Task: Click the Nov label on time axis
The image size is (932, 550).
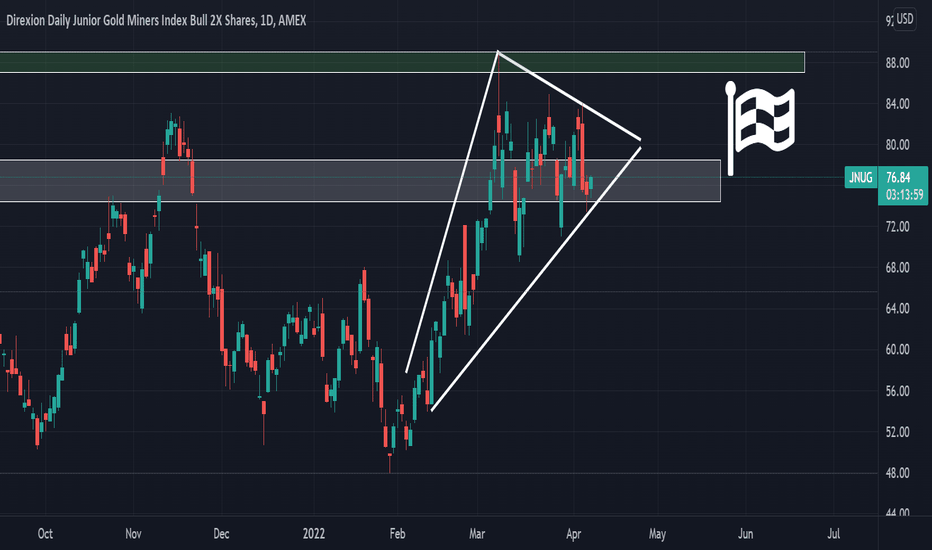Action: point(133,534)
